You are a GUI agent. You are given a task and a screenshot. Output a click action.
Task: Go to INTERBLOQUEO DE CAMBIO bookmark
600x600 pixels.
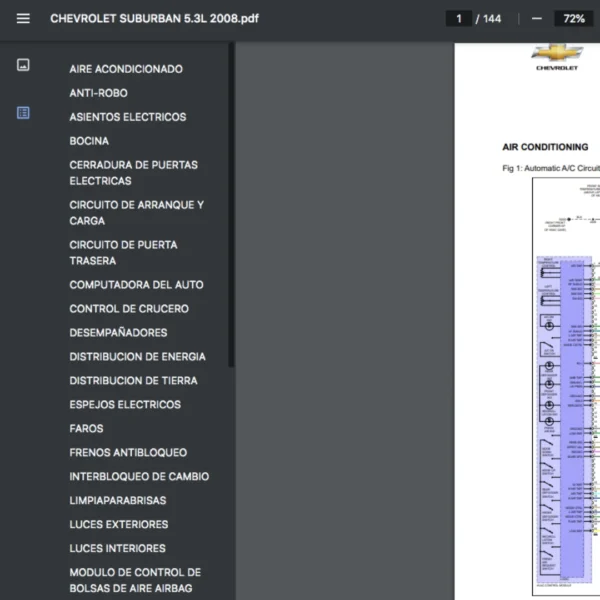tap(139, 476)
